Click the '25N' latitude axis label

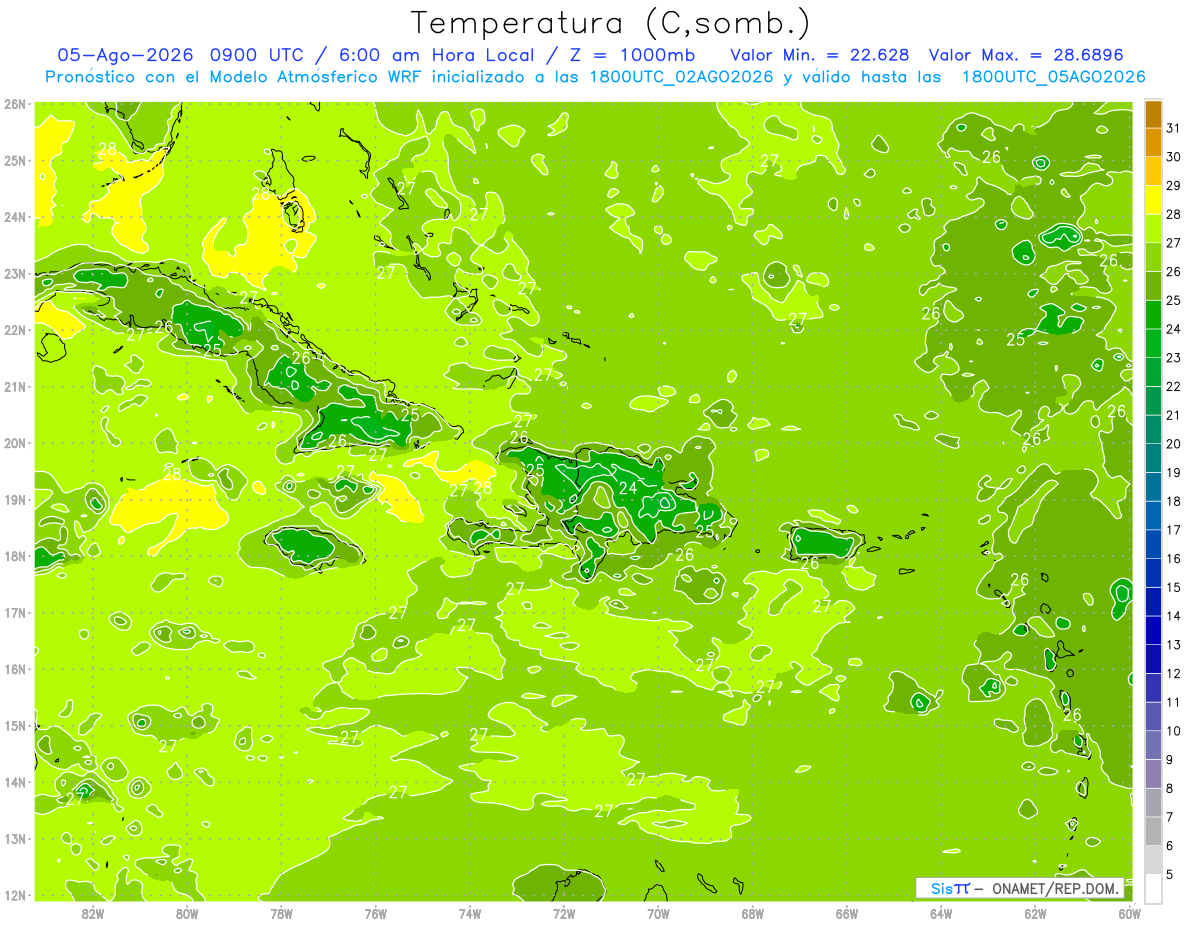(x=15, y=160)
